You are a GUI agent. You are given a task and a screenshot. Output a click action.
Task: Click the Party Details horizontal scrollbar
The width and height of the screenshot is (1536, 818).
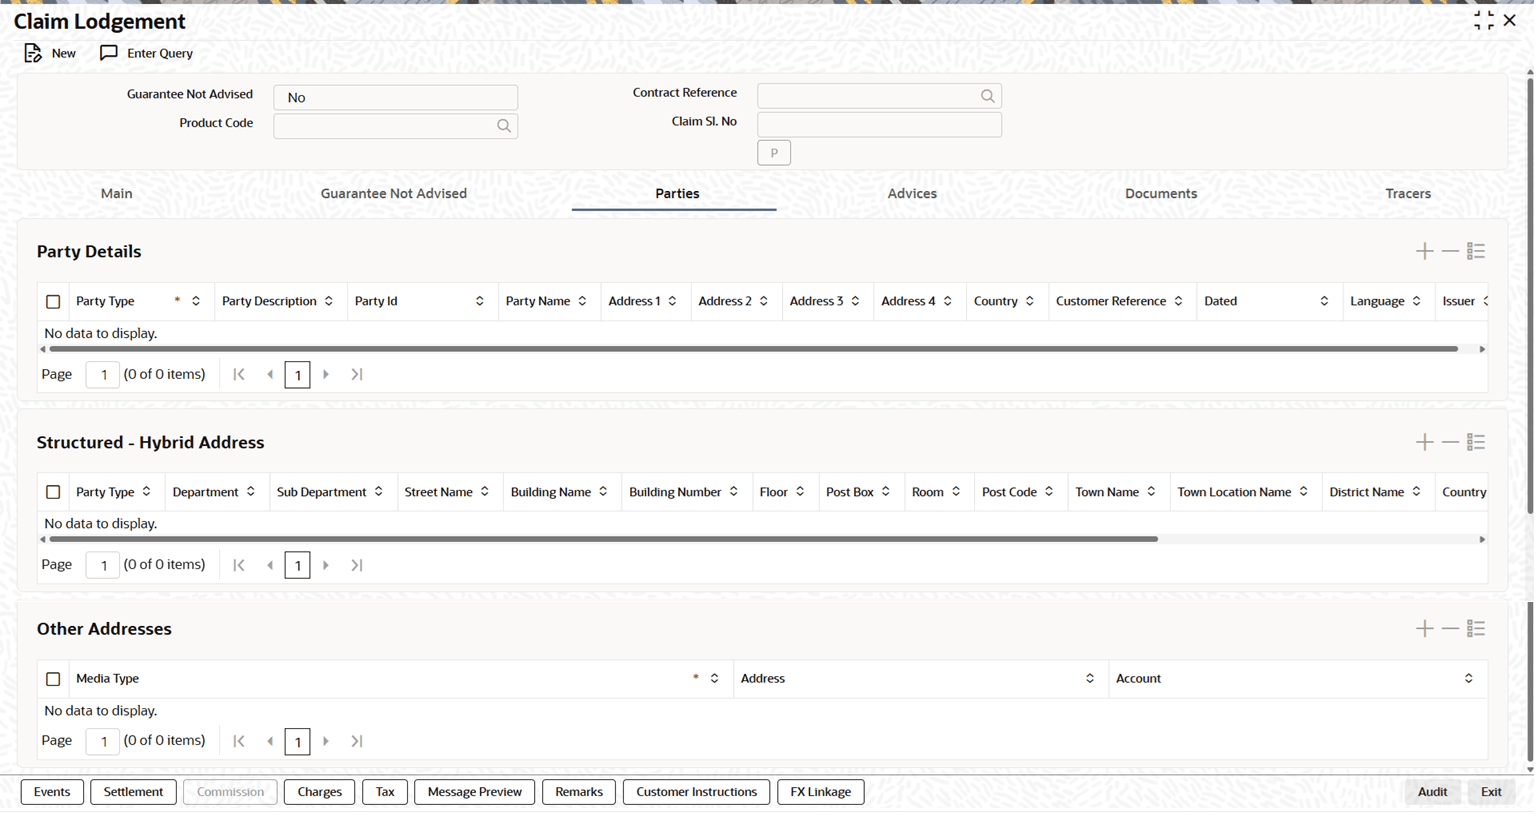[x=754, y=349]
